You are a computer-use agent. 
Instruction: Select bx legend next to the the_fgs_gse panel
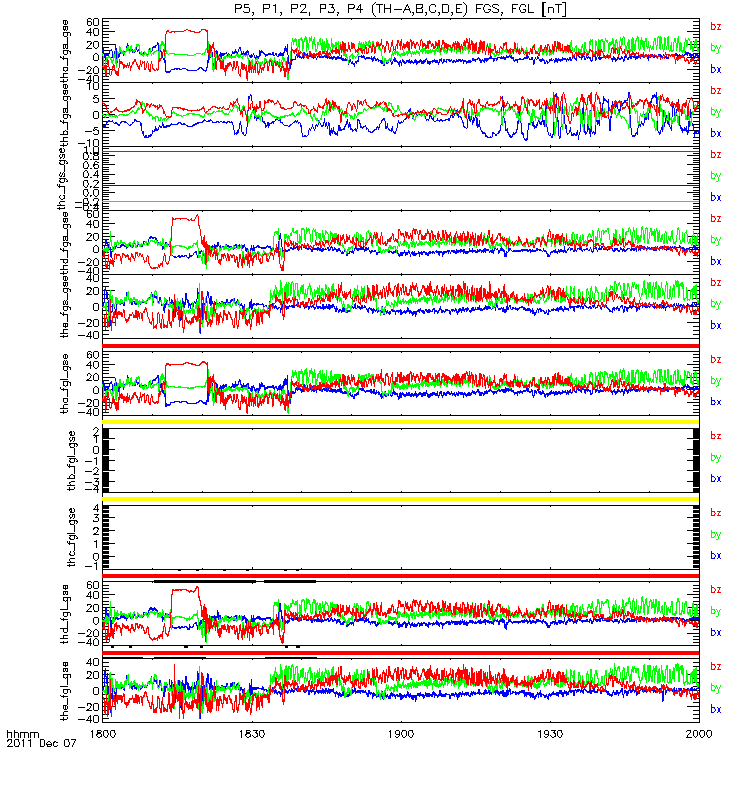(x=715, y=326)
